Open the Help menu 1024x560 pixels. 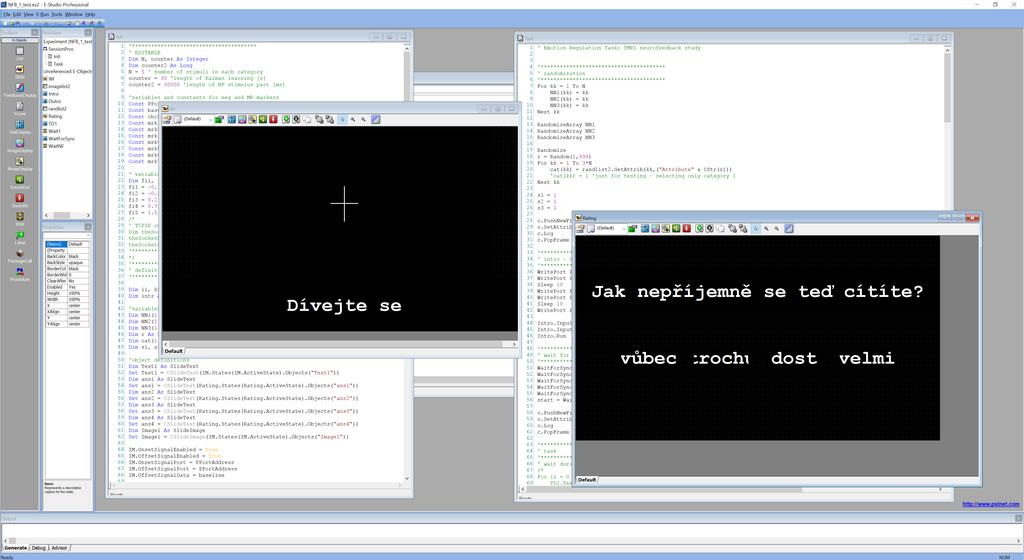90,14
